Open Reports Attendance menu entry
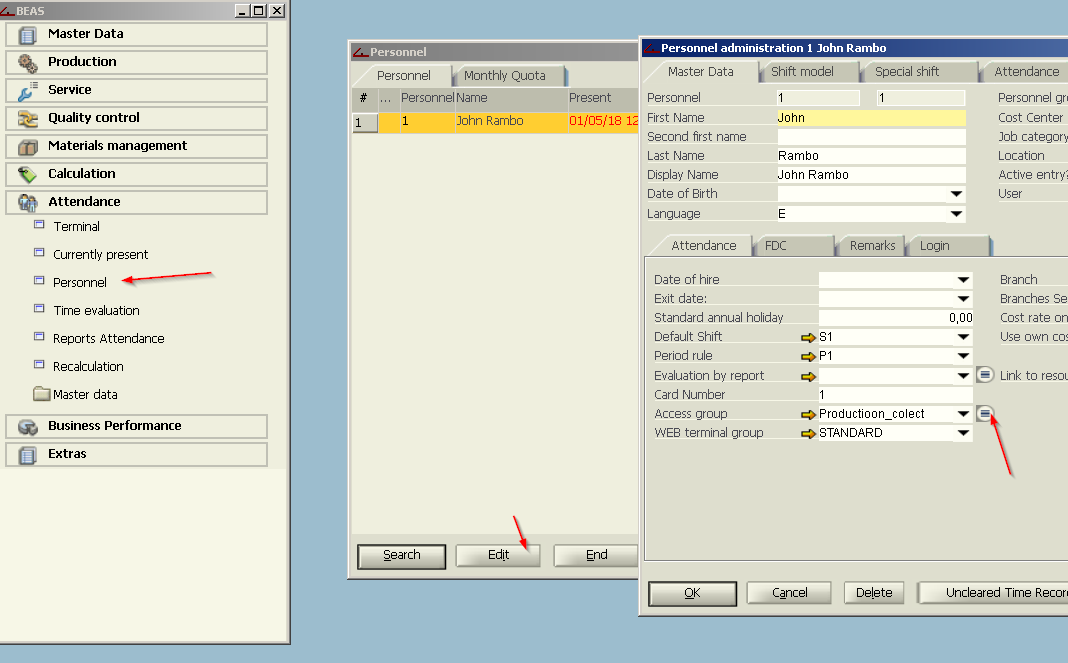The image size is (1068, 663). (108, 339)
